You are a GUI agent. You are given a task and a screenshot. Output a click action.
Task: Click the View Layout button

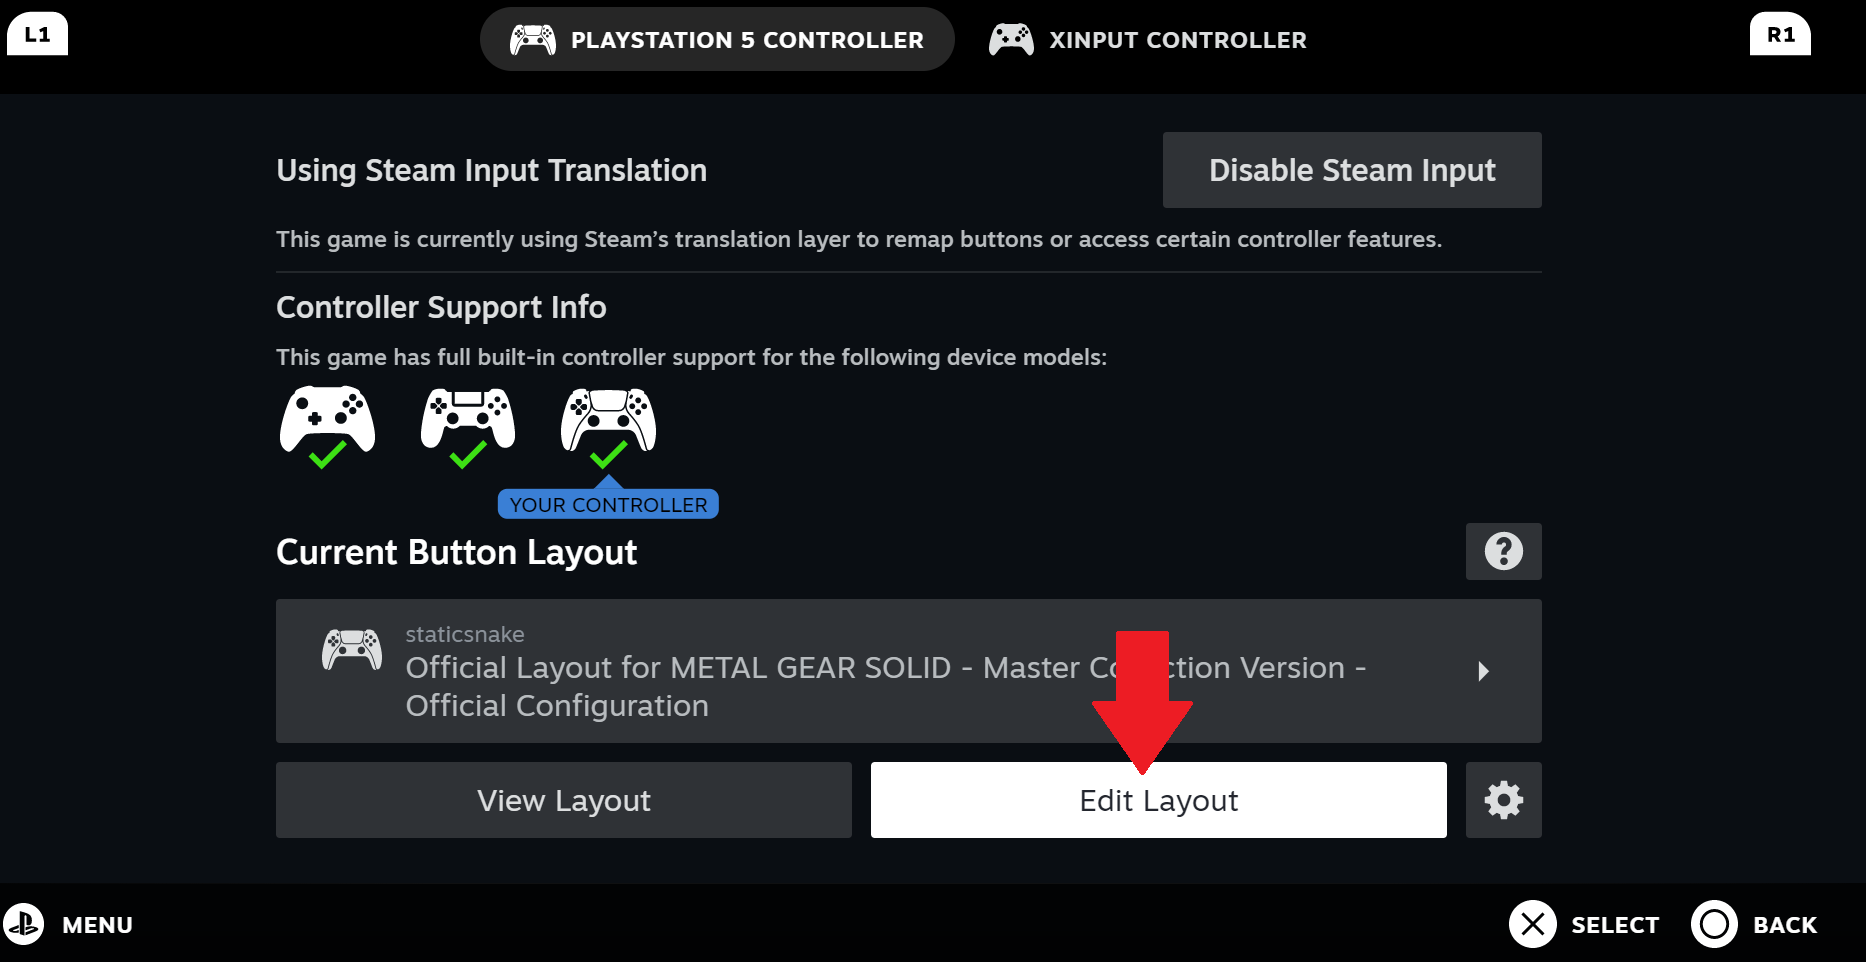tap(564, 800)
